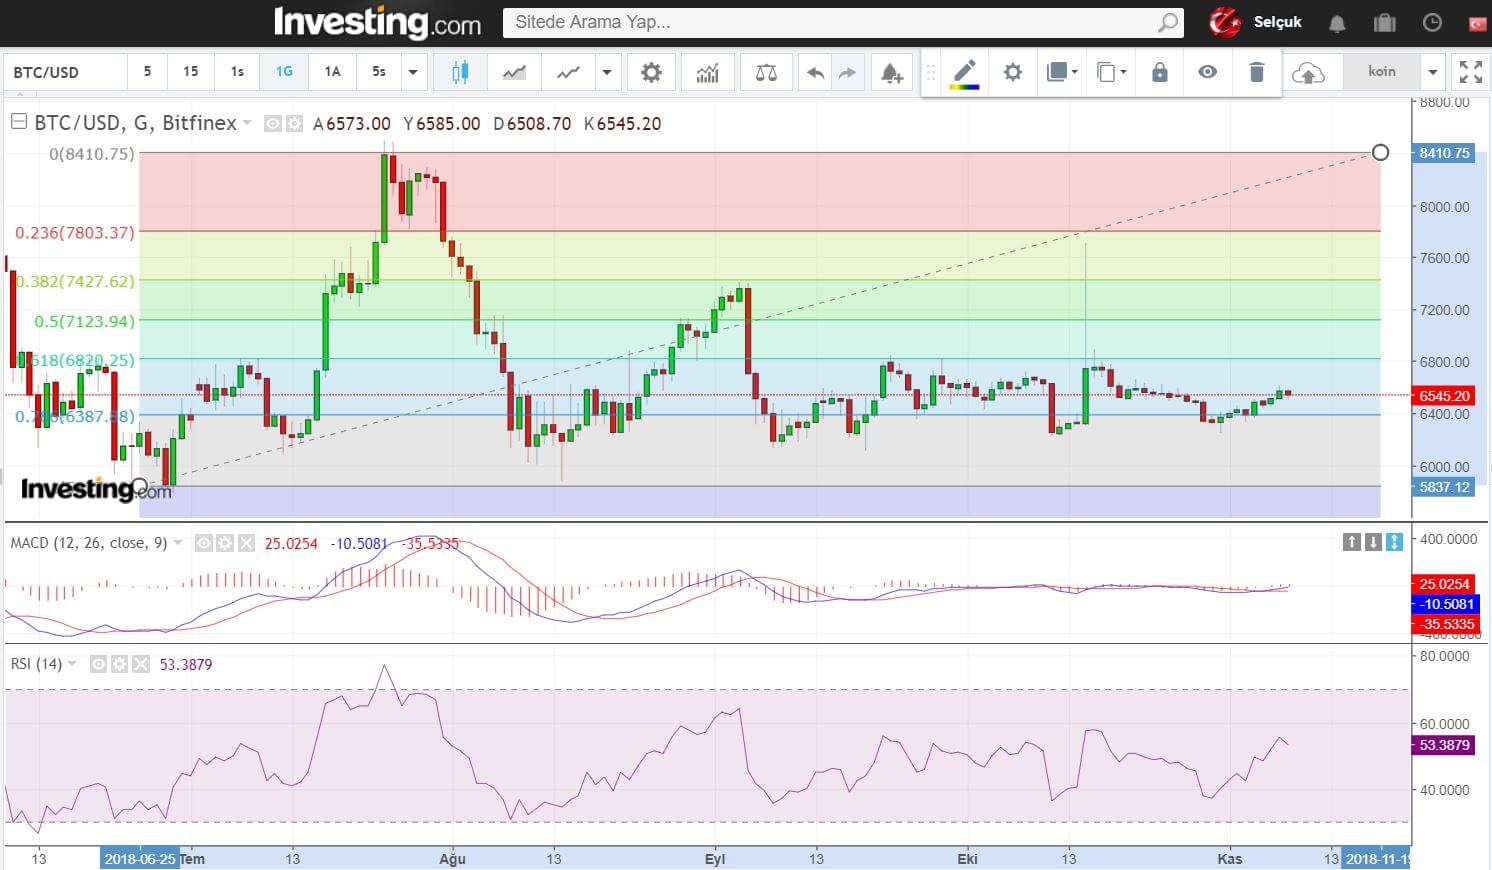
Task: Toggle fullscreen chart mode
Action: [1470, 72]
